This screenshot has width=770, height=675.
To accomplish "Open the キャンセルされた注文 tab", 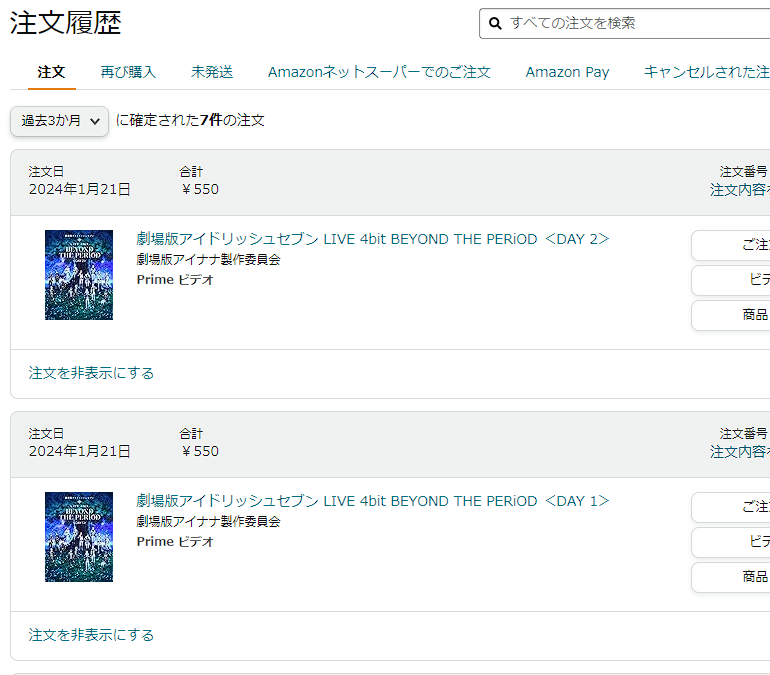I will 707,72.
